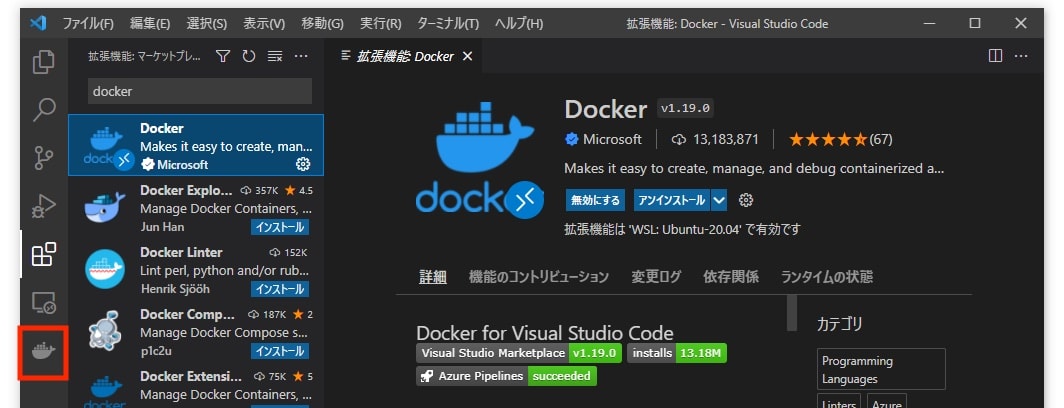The width and height of the screenshot is (1064, 408).
Task: Open the installs 13.18M badge
Action: [677, 353]
